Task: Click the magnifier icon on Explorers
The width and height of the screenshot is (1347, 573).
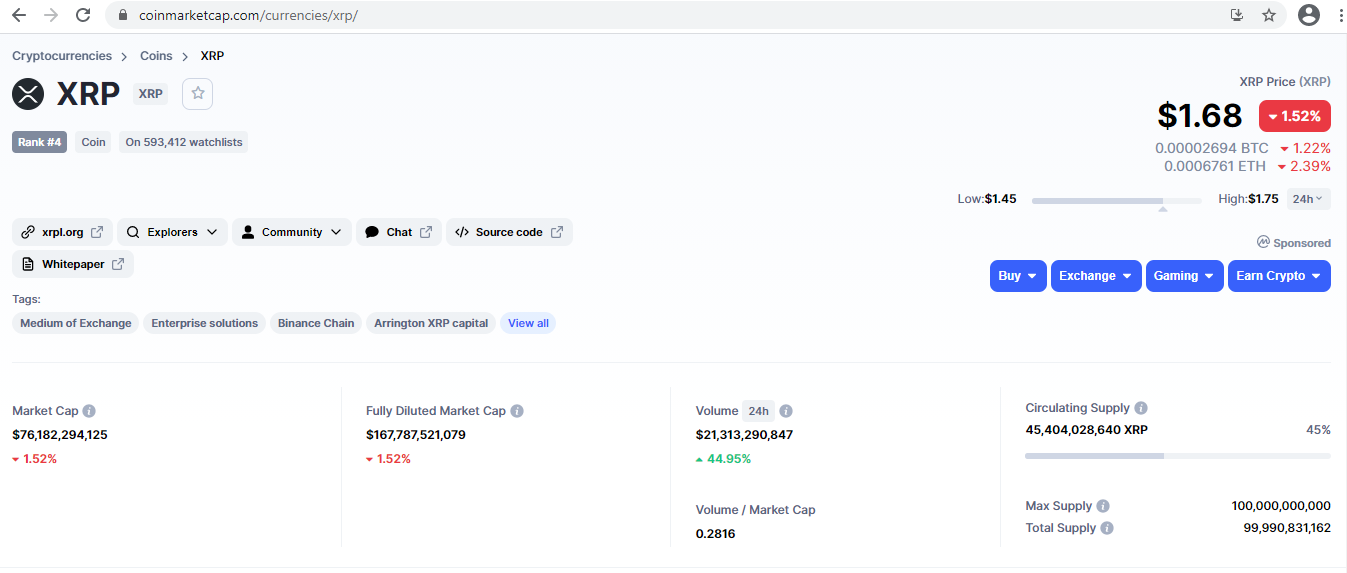Action: (x=133, y=232)
